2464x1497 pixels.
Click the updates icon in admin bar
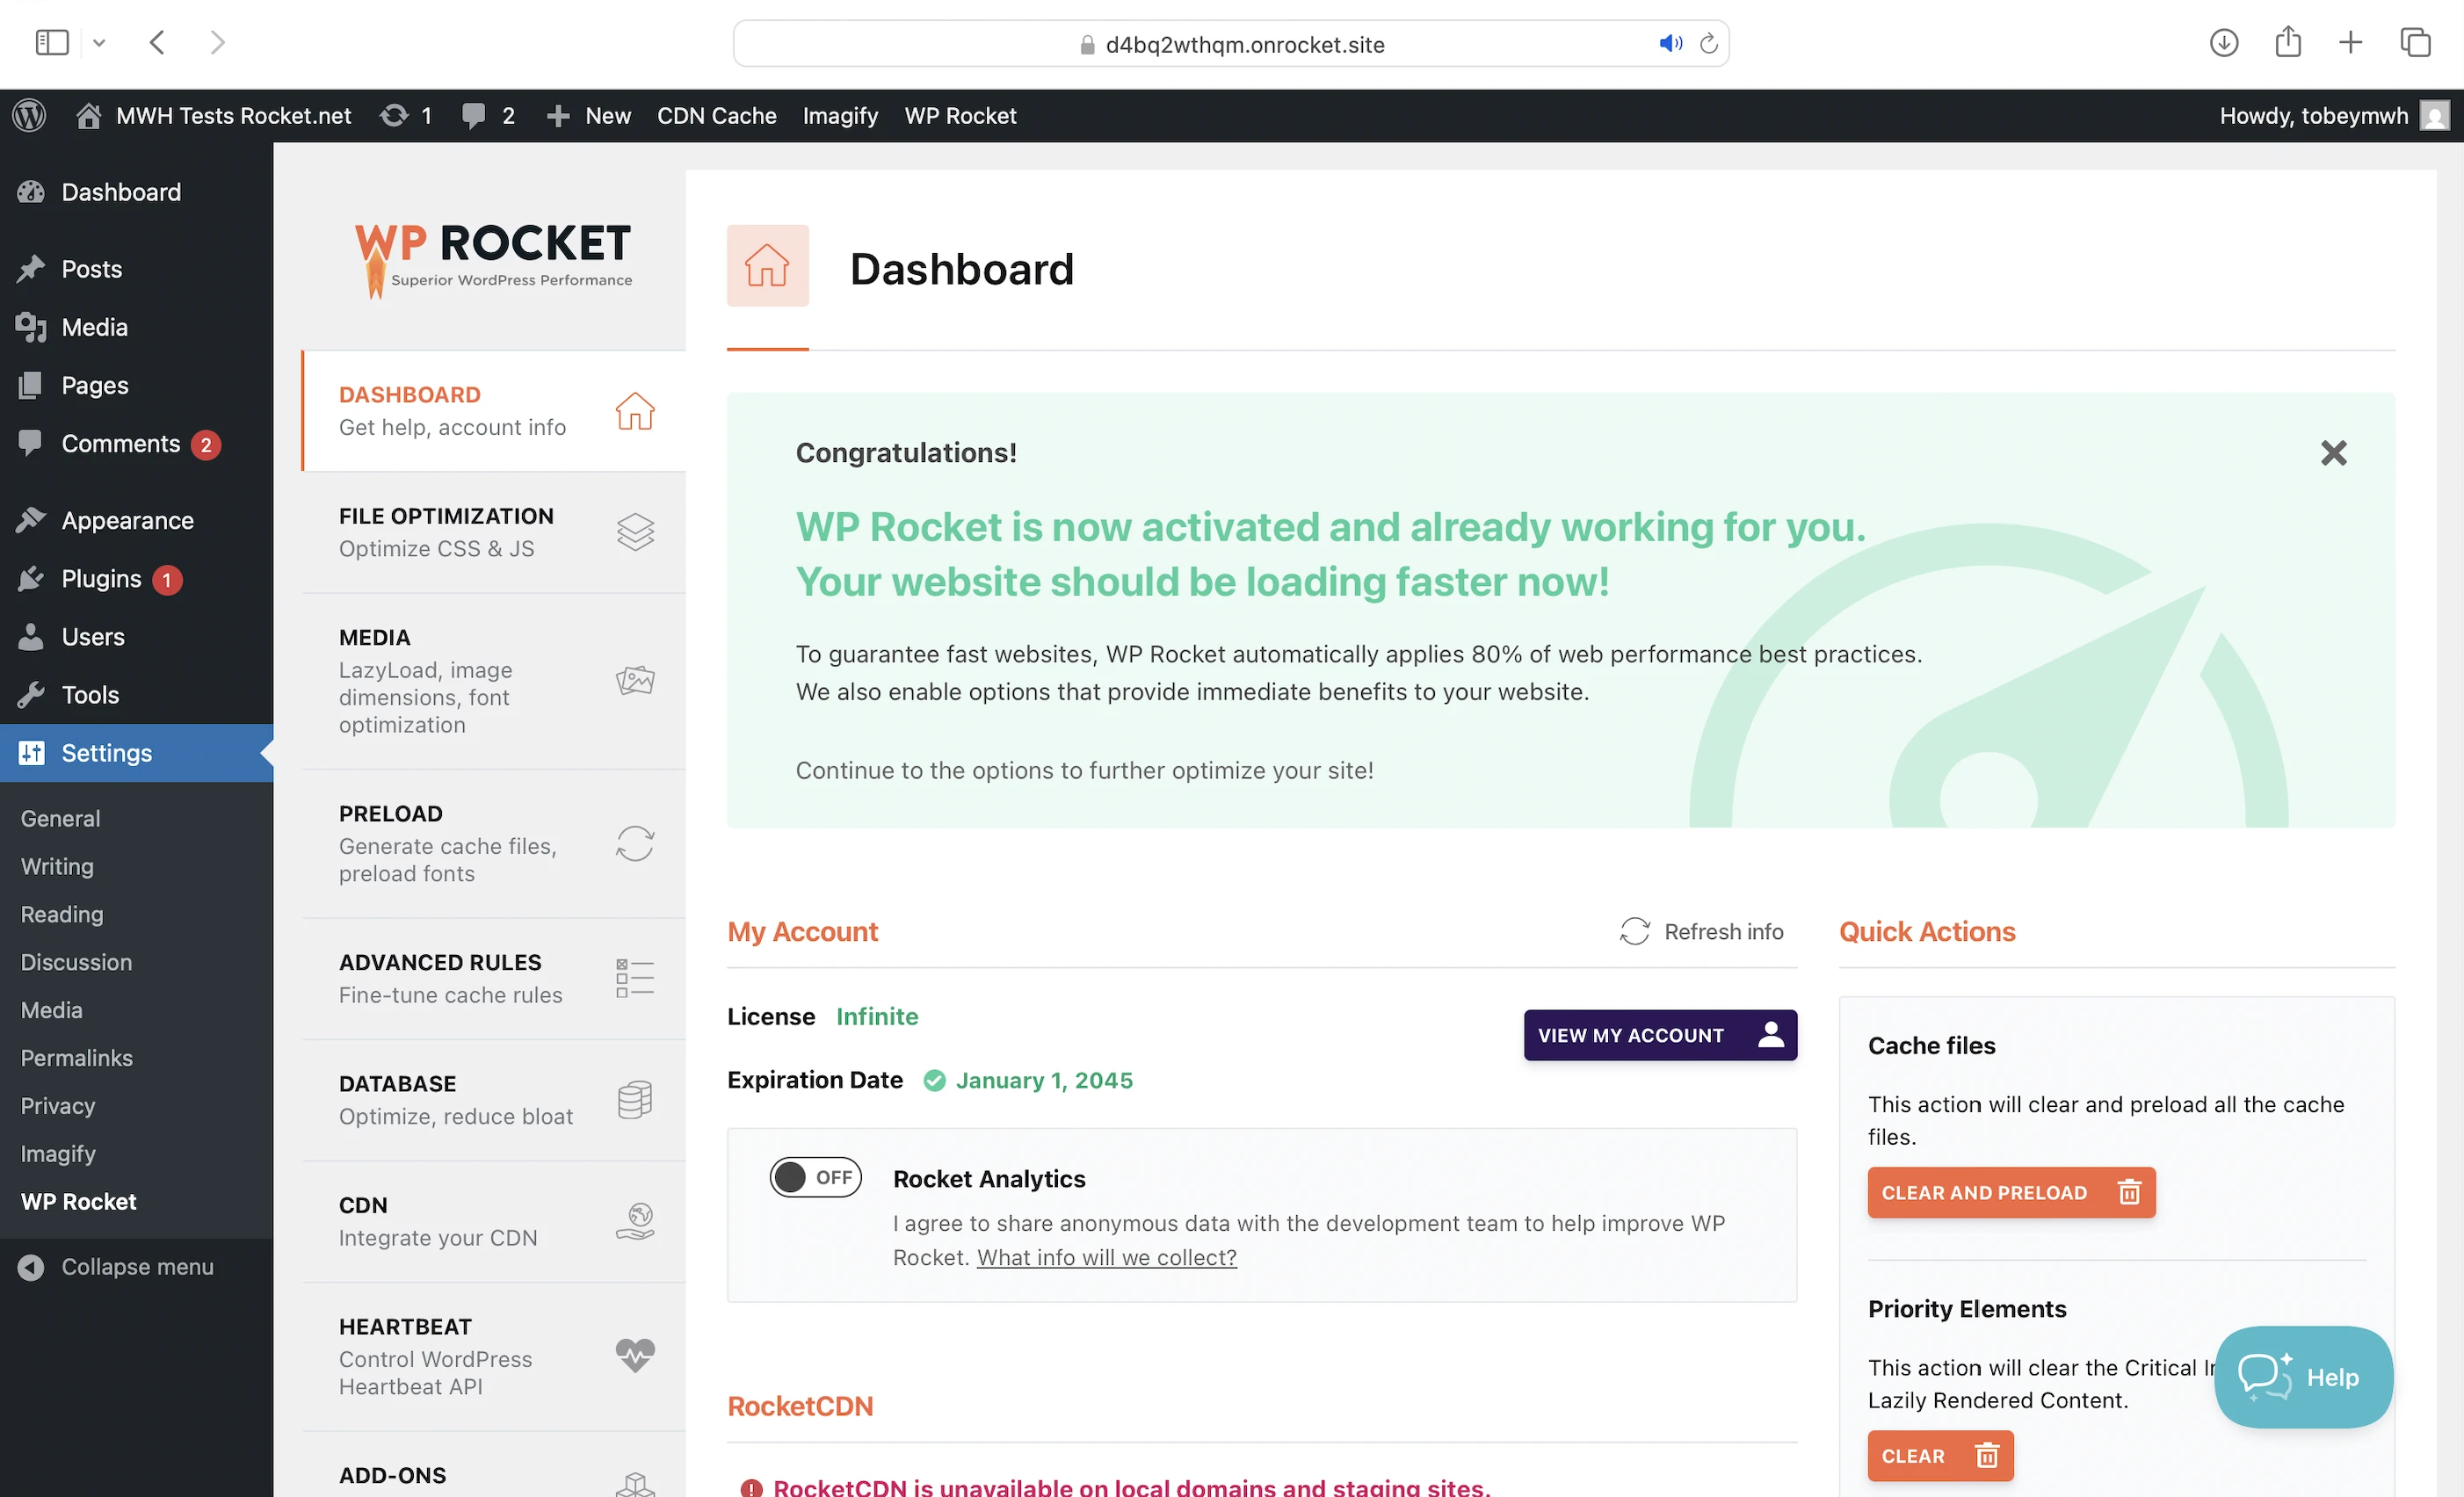click(x=395, y=116)
